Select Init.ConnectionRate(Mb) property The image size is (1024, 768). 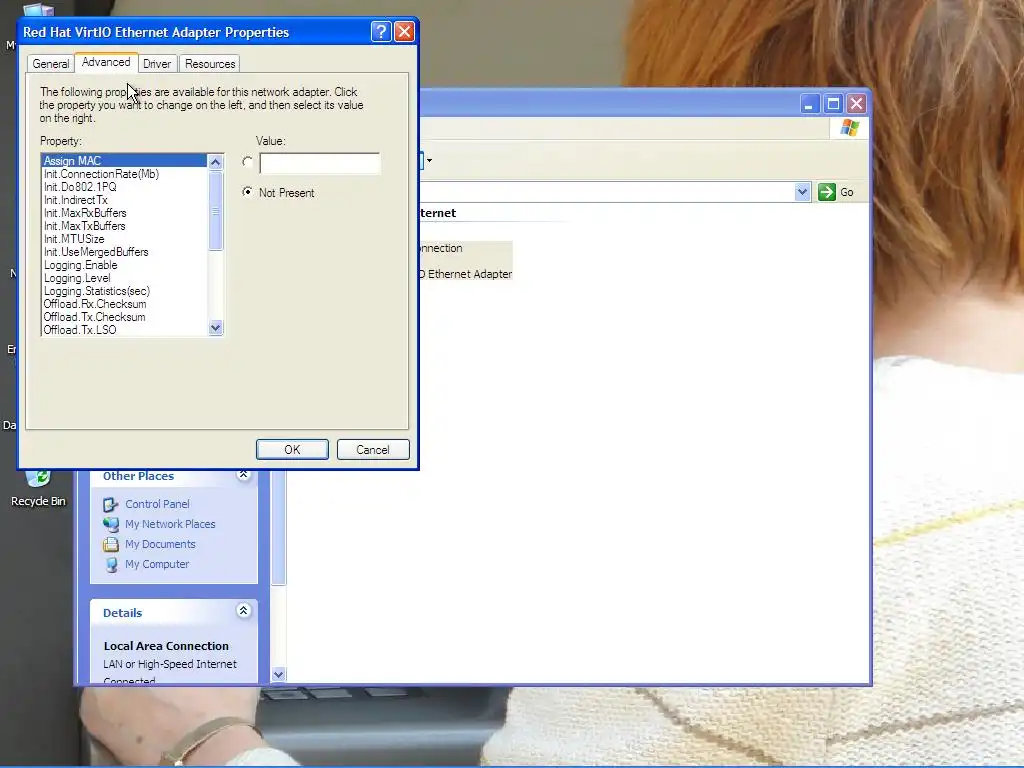click(x=124, y=174)
